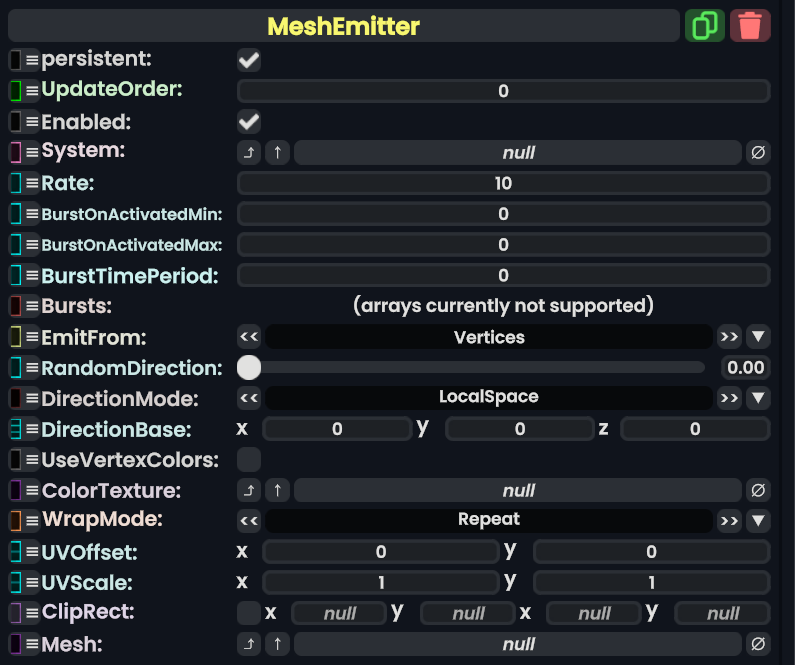Image resolution: width=795 pixels, height=665 pixels.
Task: Select previous WrapMode value with << button
Action: [249, 521]
